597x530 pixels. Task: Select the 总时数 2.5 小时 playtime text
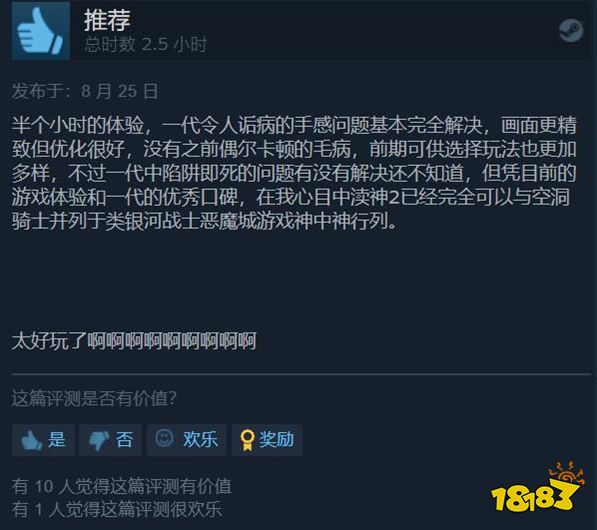point(145,45)
